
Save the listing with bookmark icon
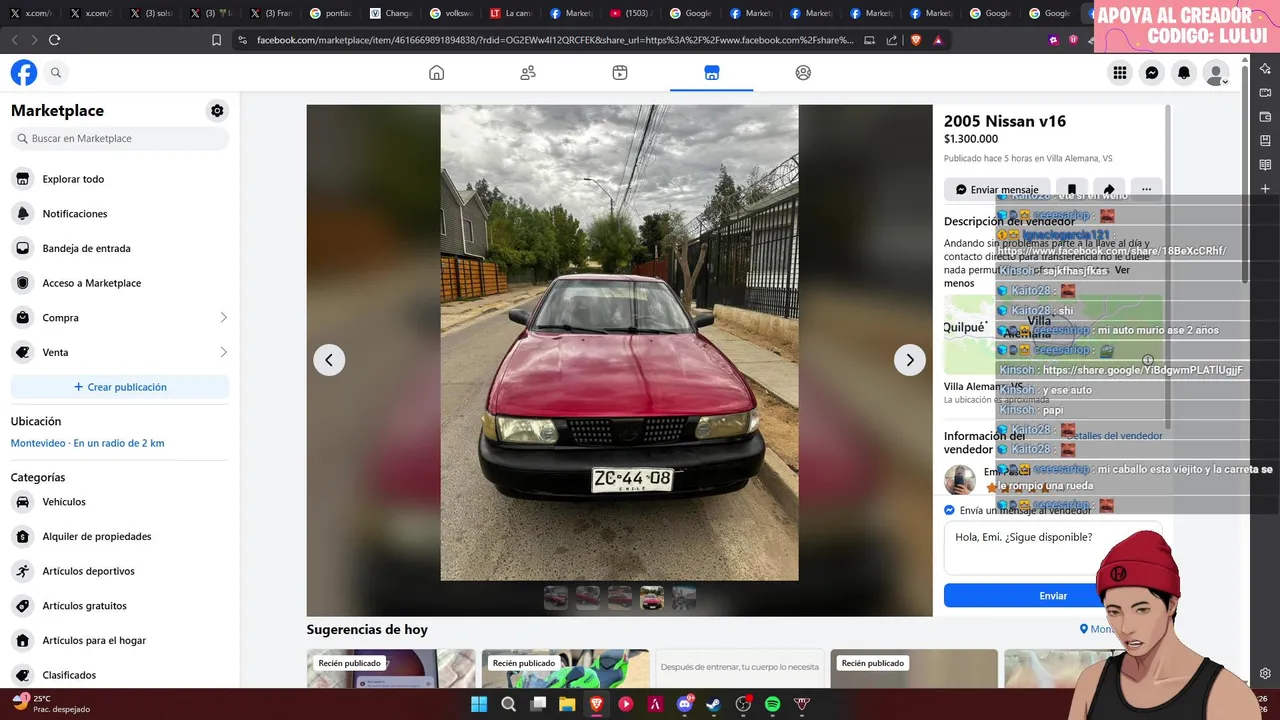tap(1072, 189)
